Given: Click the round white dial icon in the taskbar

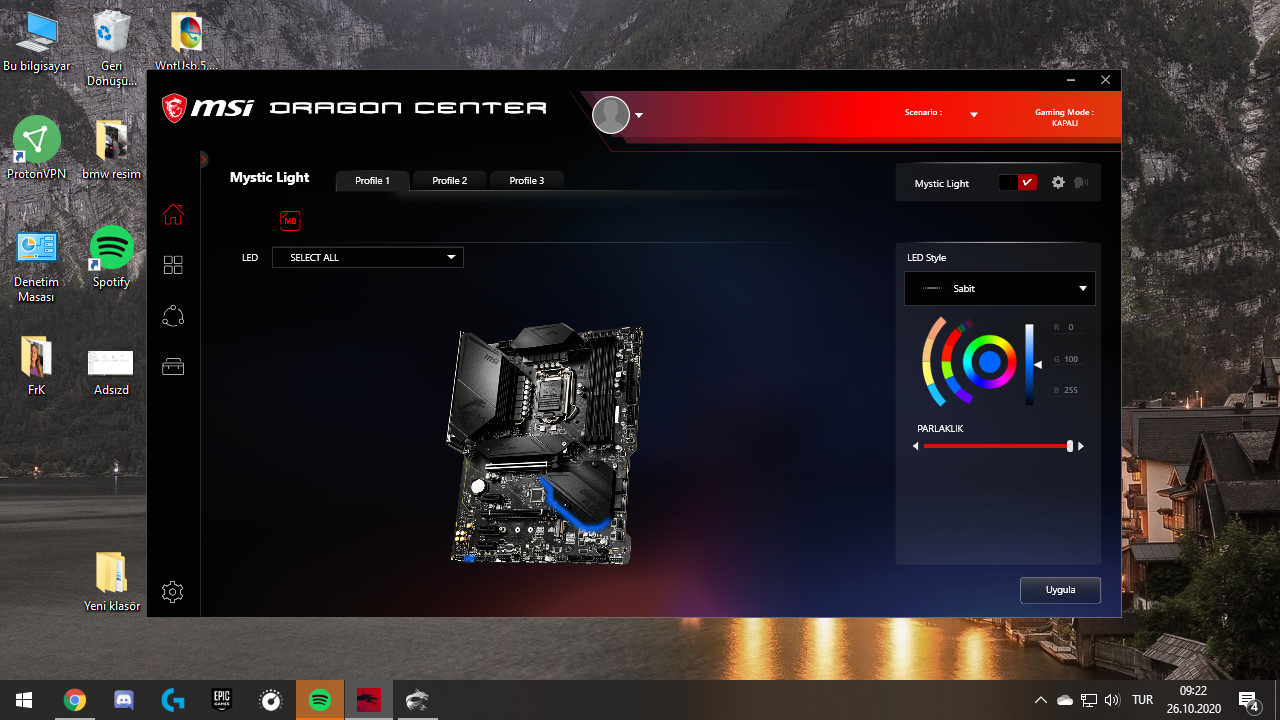Looking at the screenshot, I should tap(270, 700).
